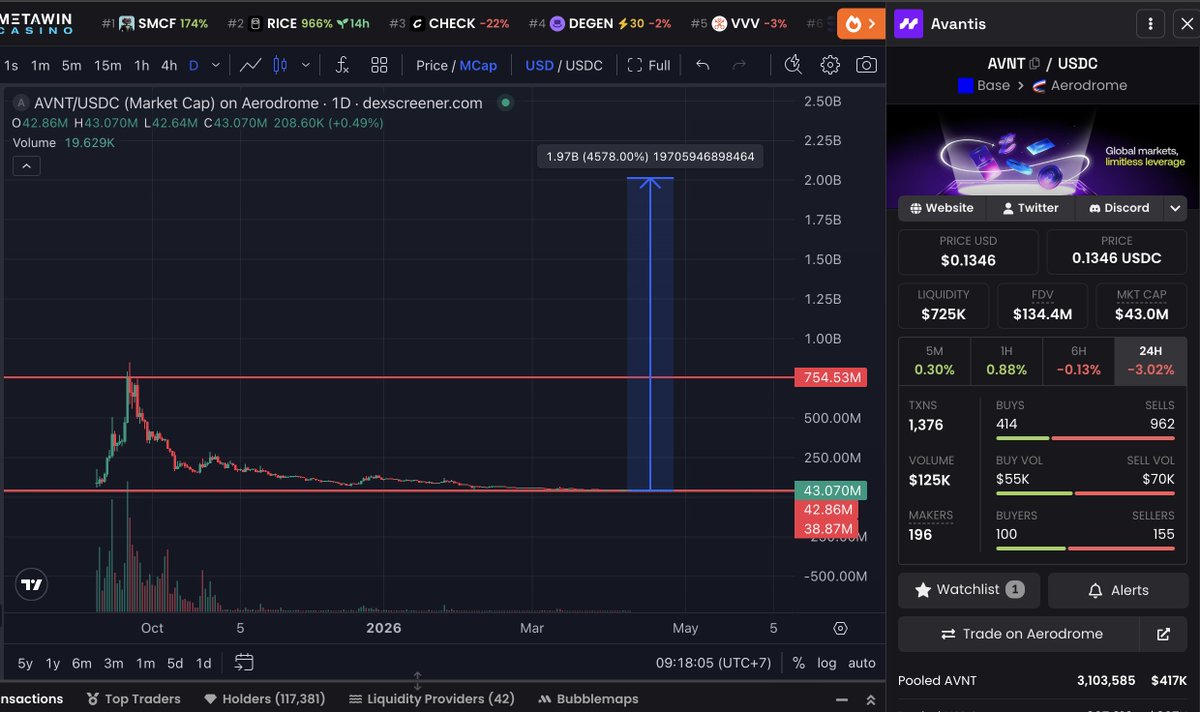Screen dimensions: 1200x712
Task: Open chart settings gear icon
Action: point(830,65)
